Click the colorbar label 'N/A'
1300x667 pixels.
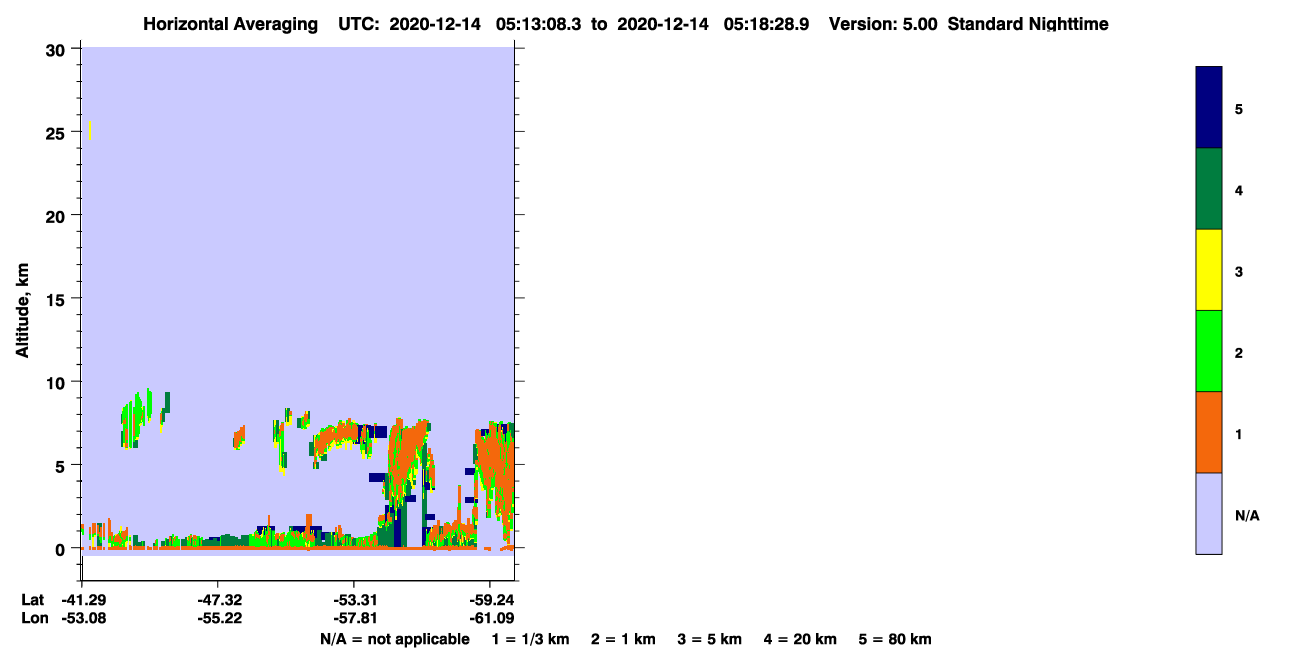[1247, 515]
